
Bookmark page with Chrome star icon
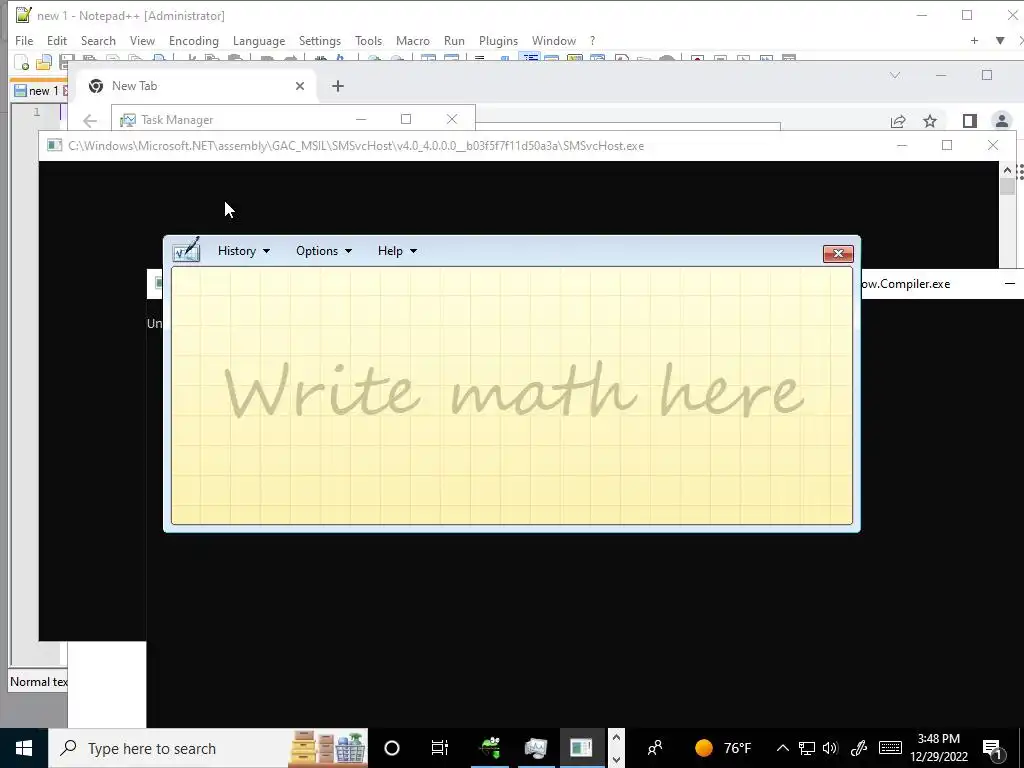tap(930, 121)
